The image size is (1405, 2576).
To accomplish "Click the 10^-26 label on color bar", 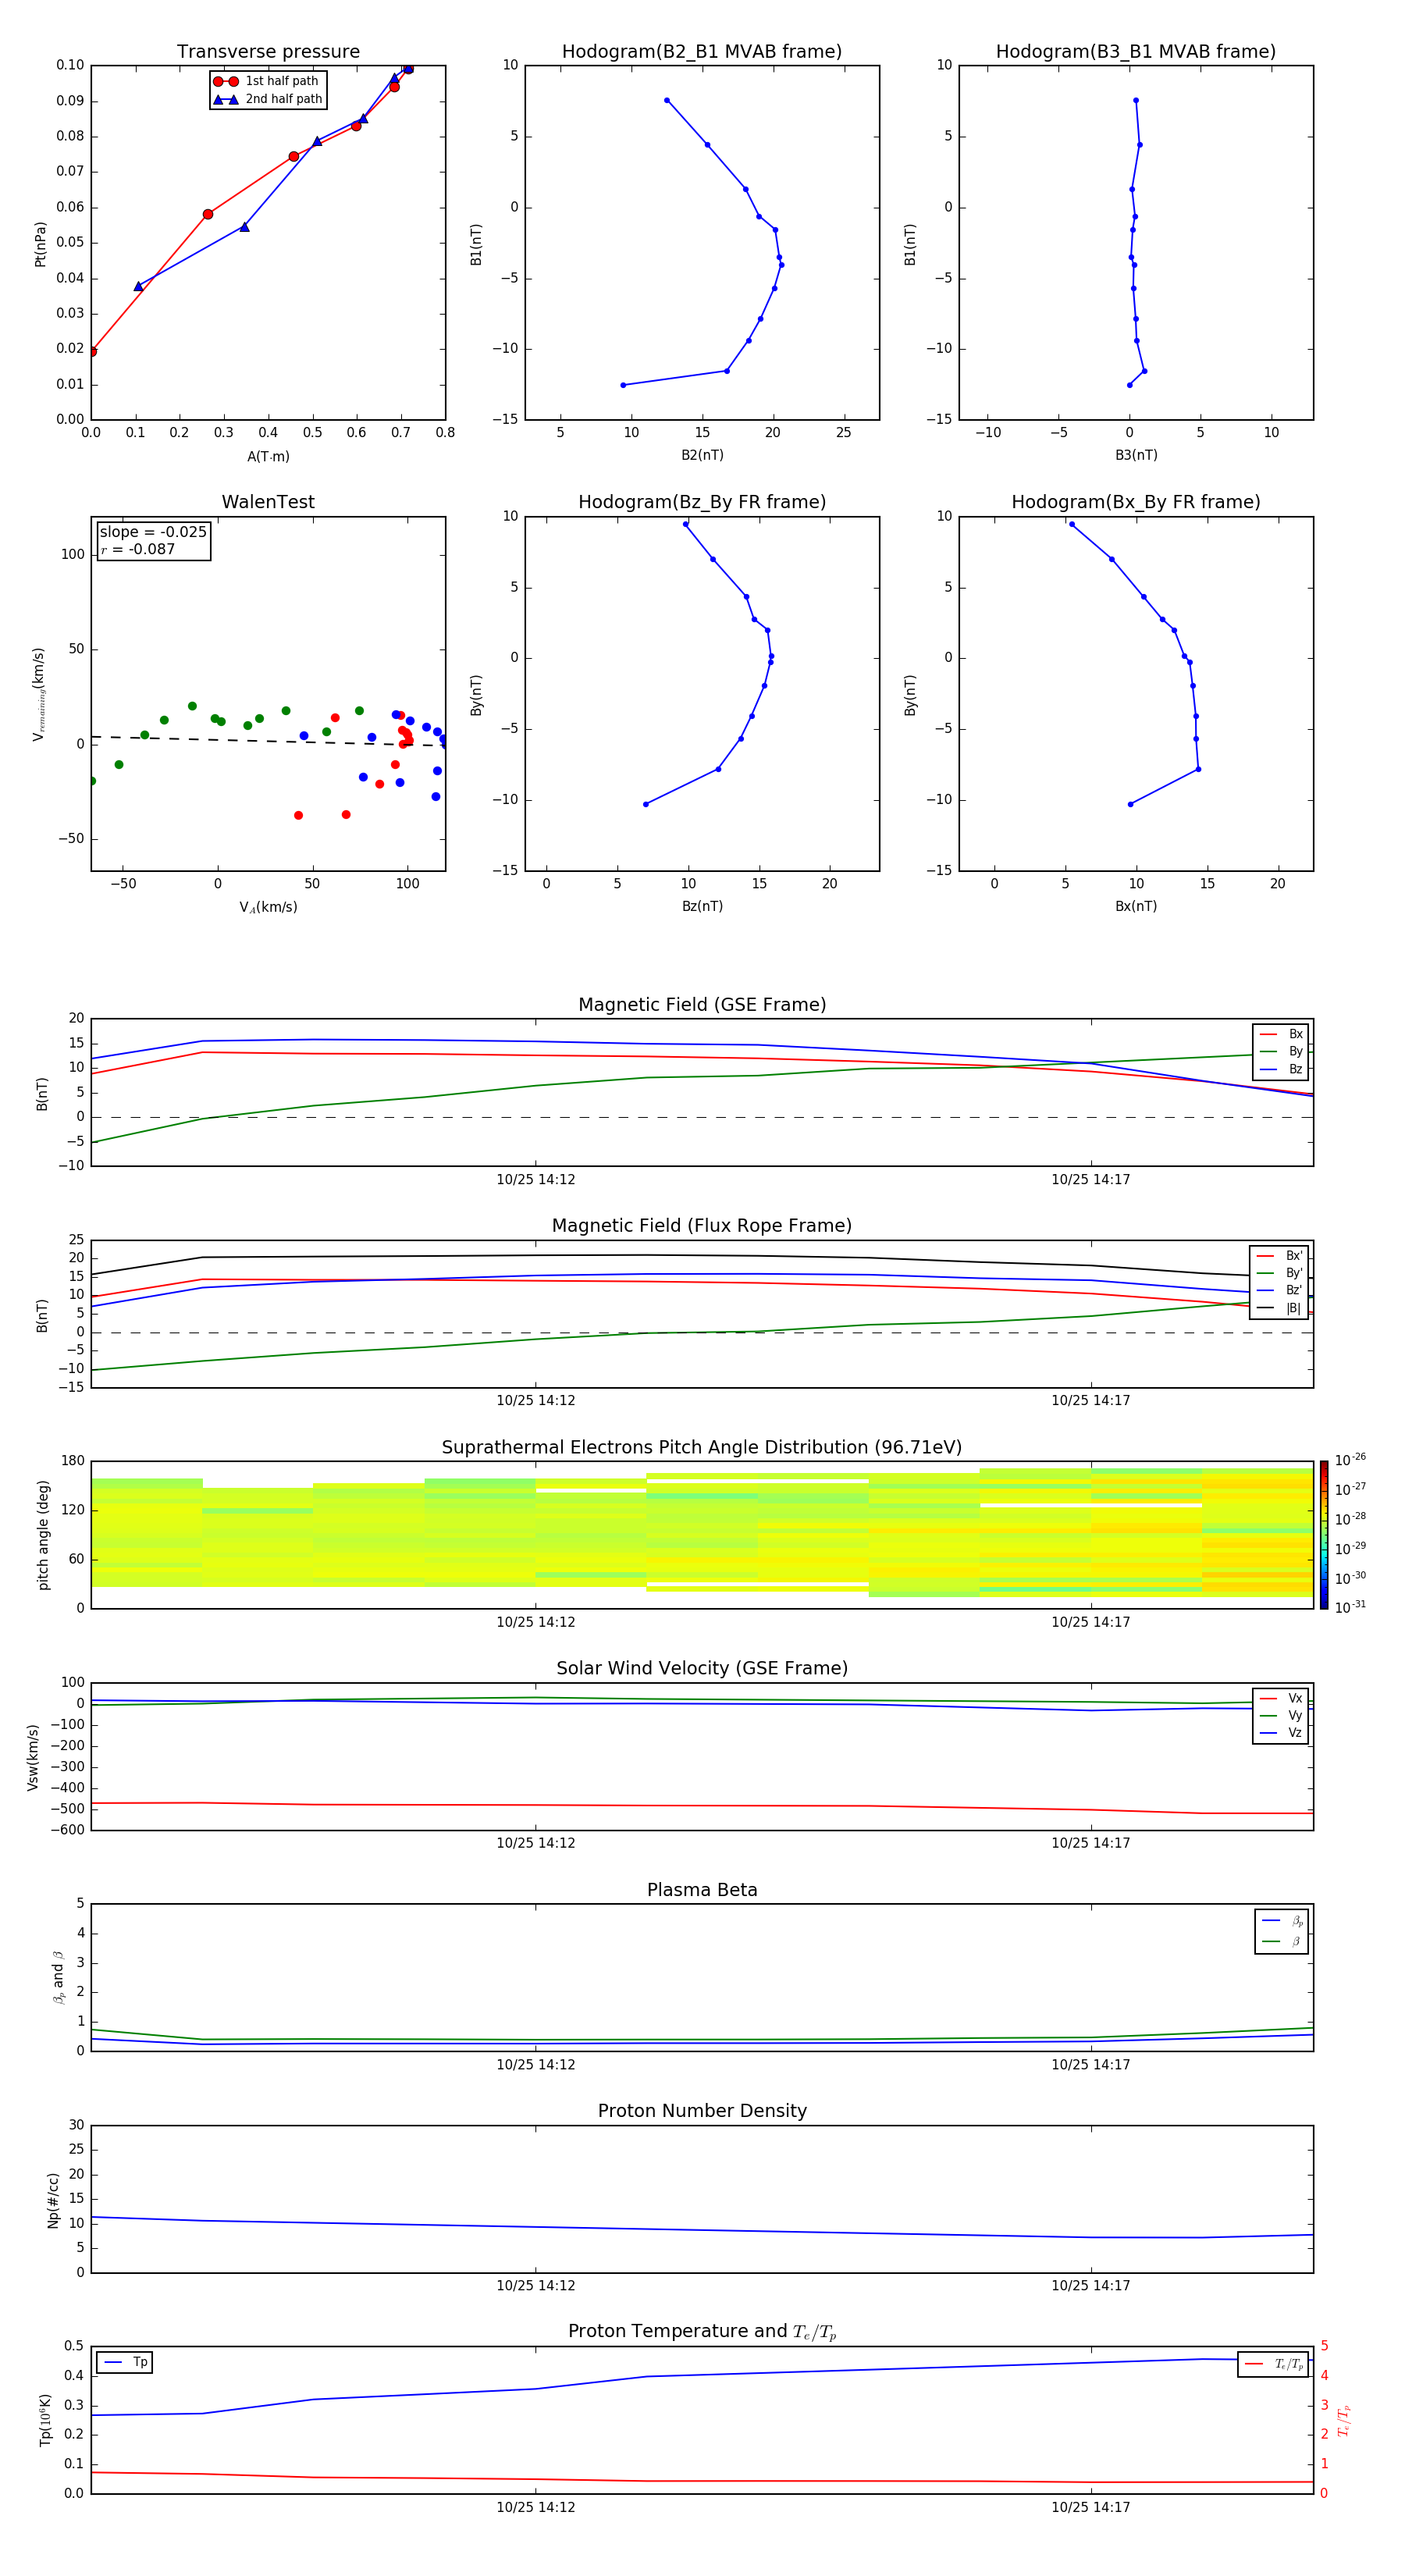I will [x=1350, y=1460].
